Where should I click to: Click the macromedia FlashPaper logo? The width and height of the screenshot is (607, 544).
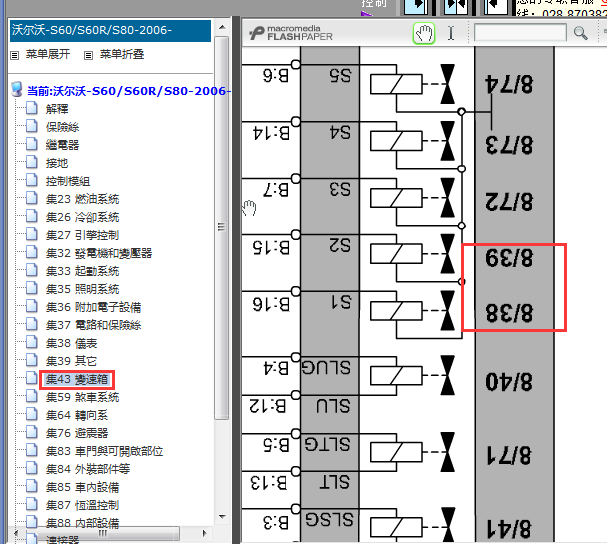coord(291,33)
